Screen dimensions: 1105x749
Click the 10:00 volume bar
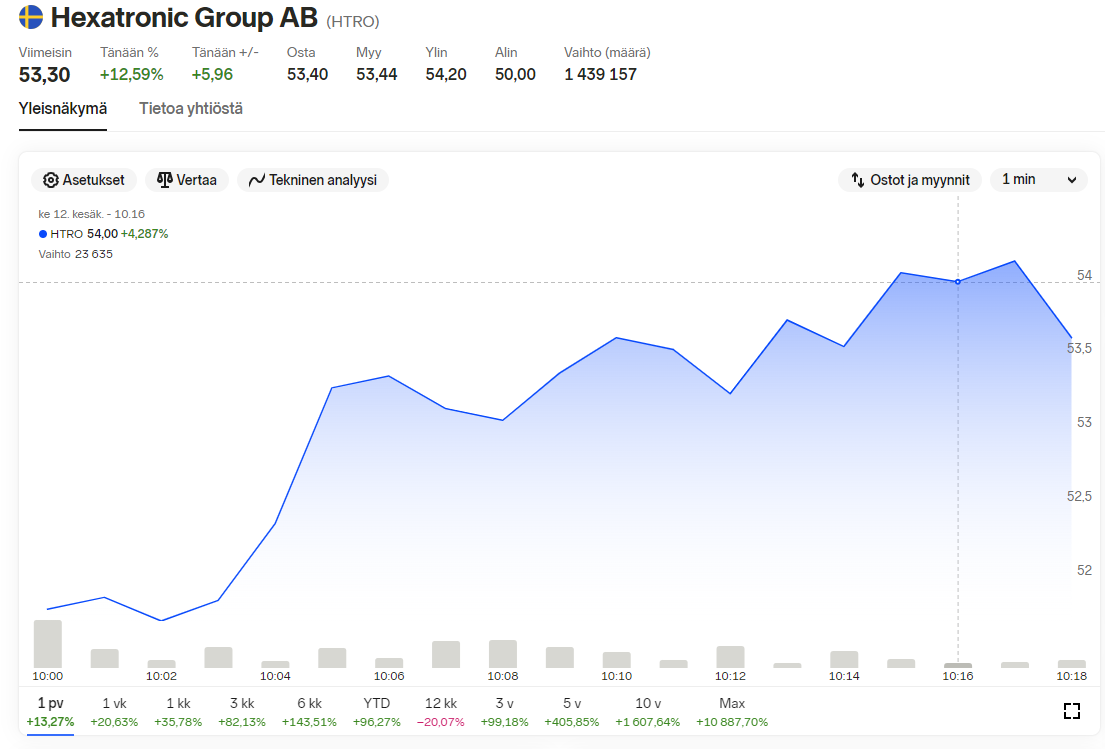click(x=48, y=644)
